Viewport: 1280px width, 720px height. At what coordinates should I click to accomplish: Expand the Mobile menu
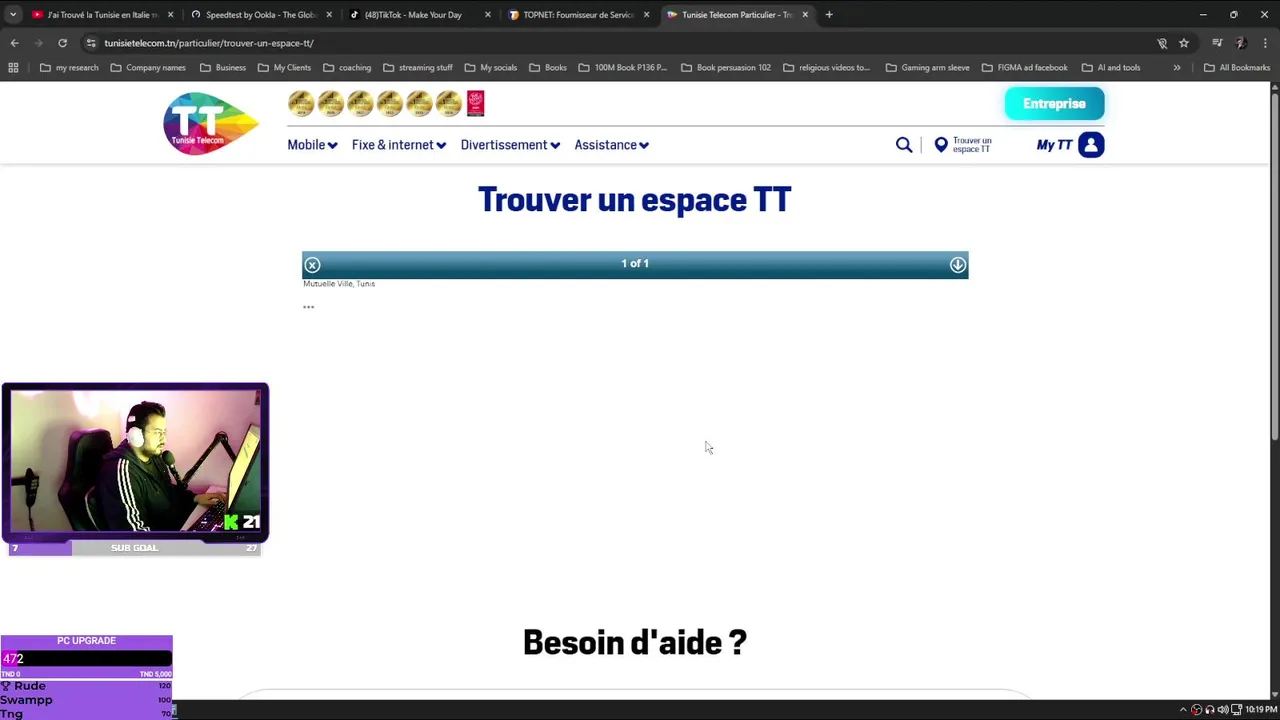tap(312, 145)
